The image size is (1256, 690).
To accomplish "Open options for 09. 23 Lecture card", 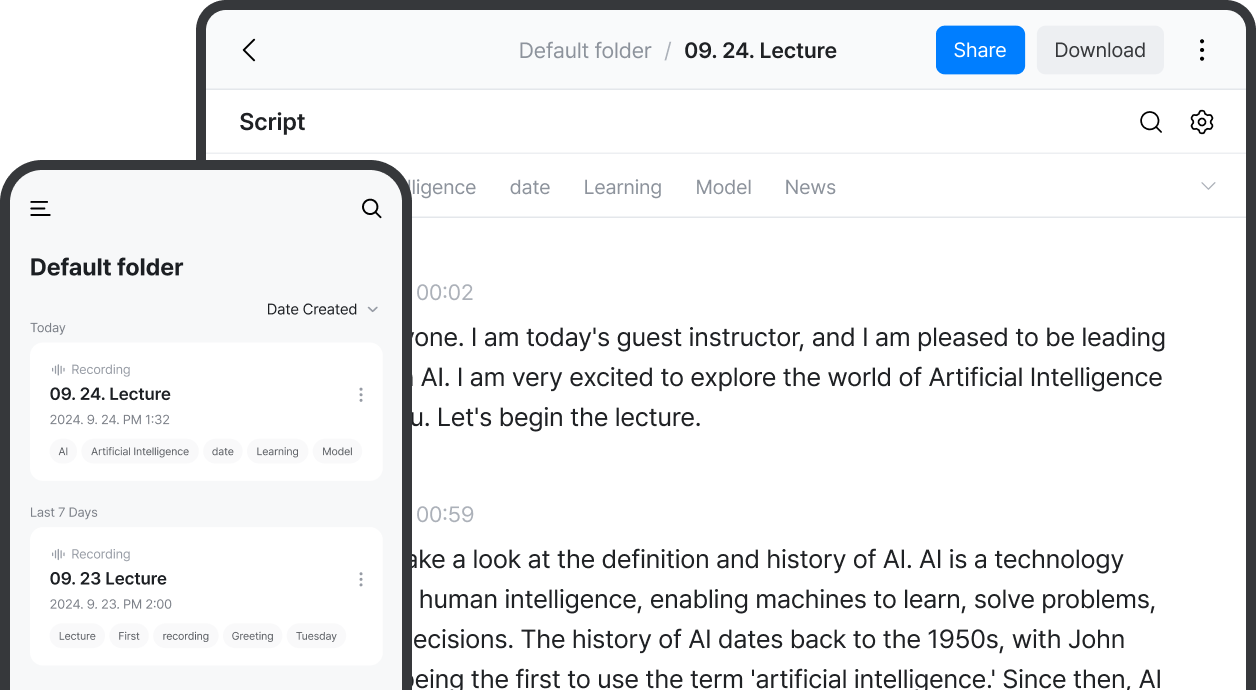I will (361, 580).
